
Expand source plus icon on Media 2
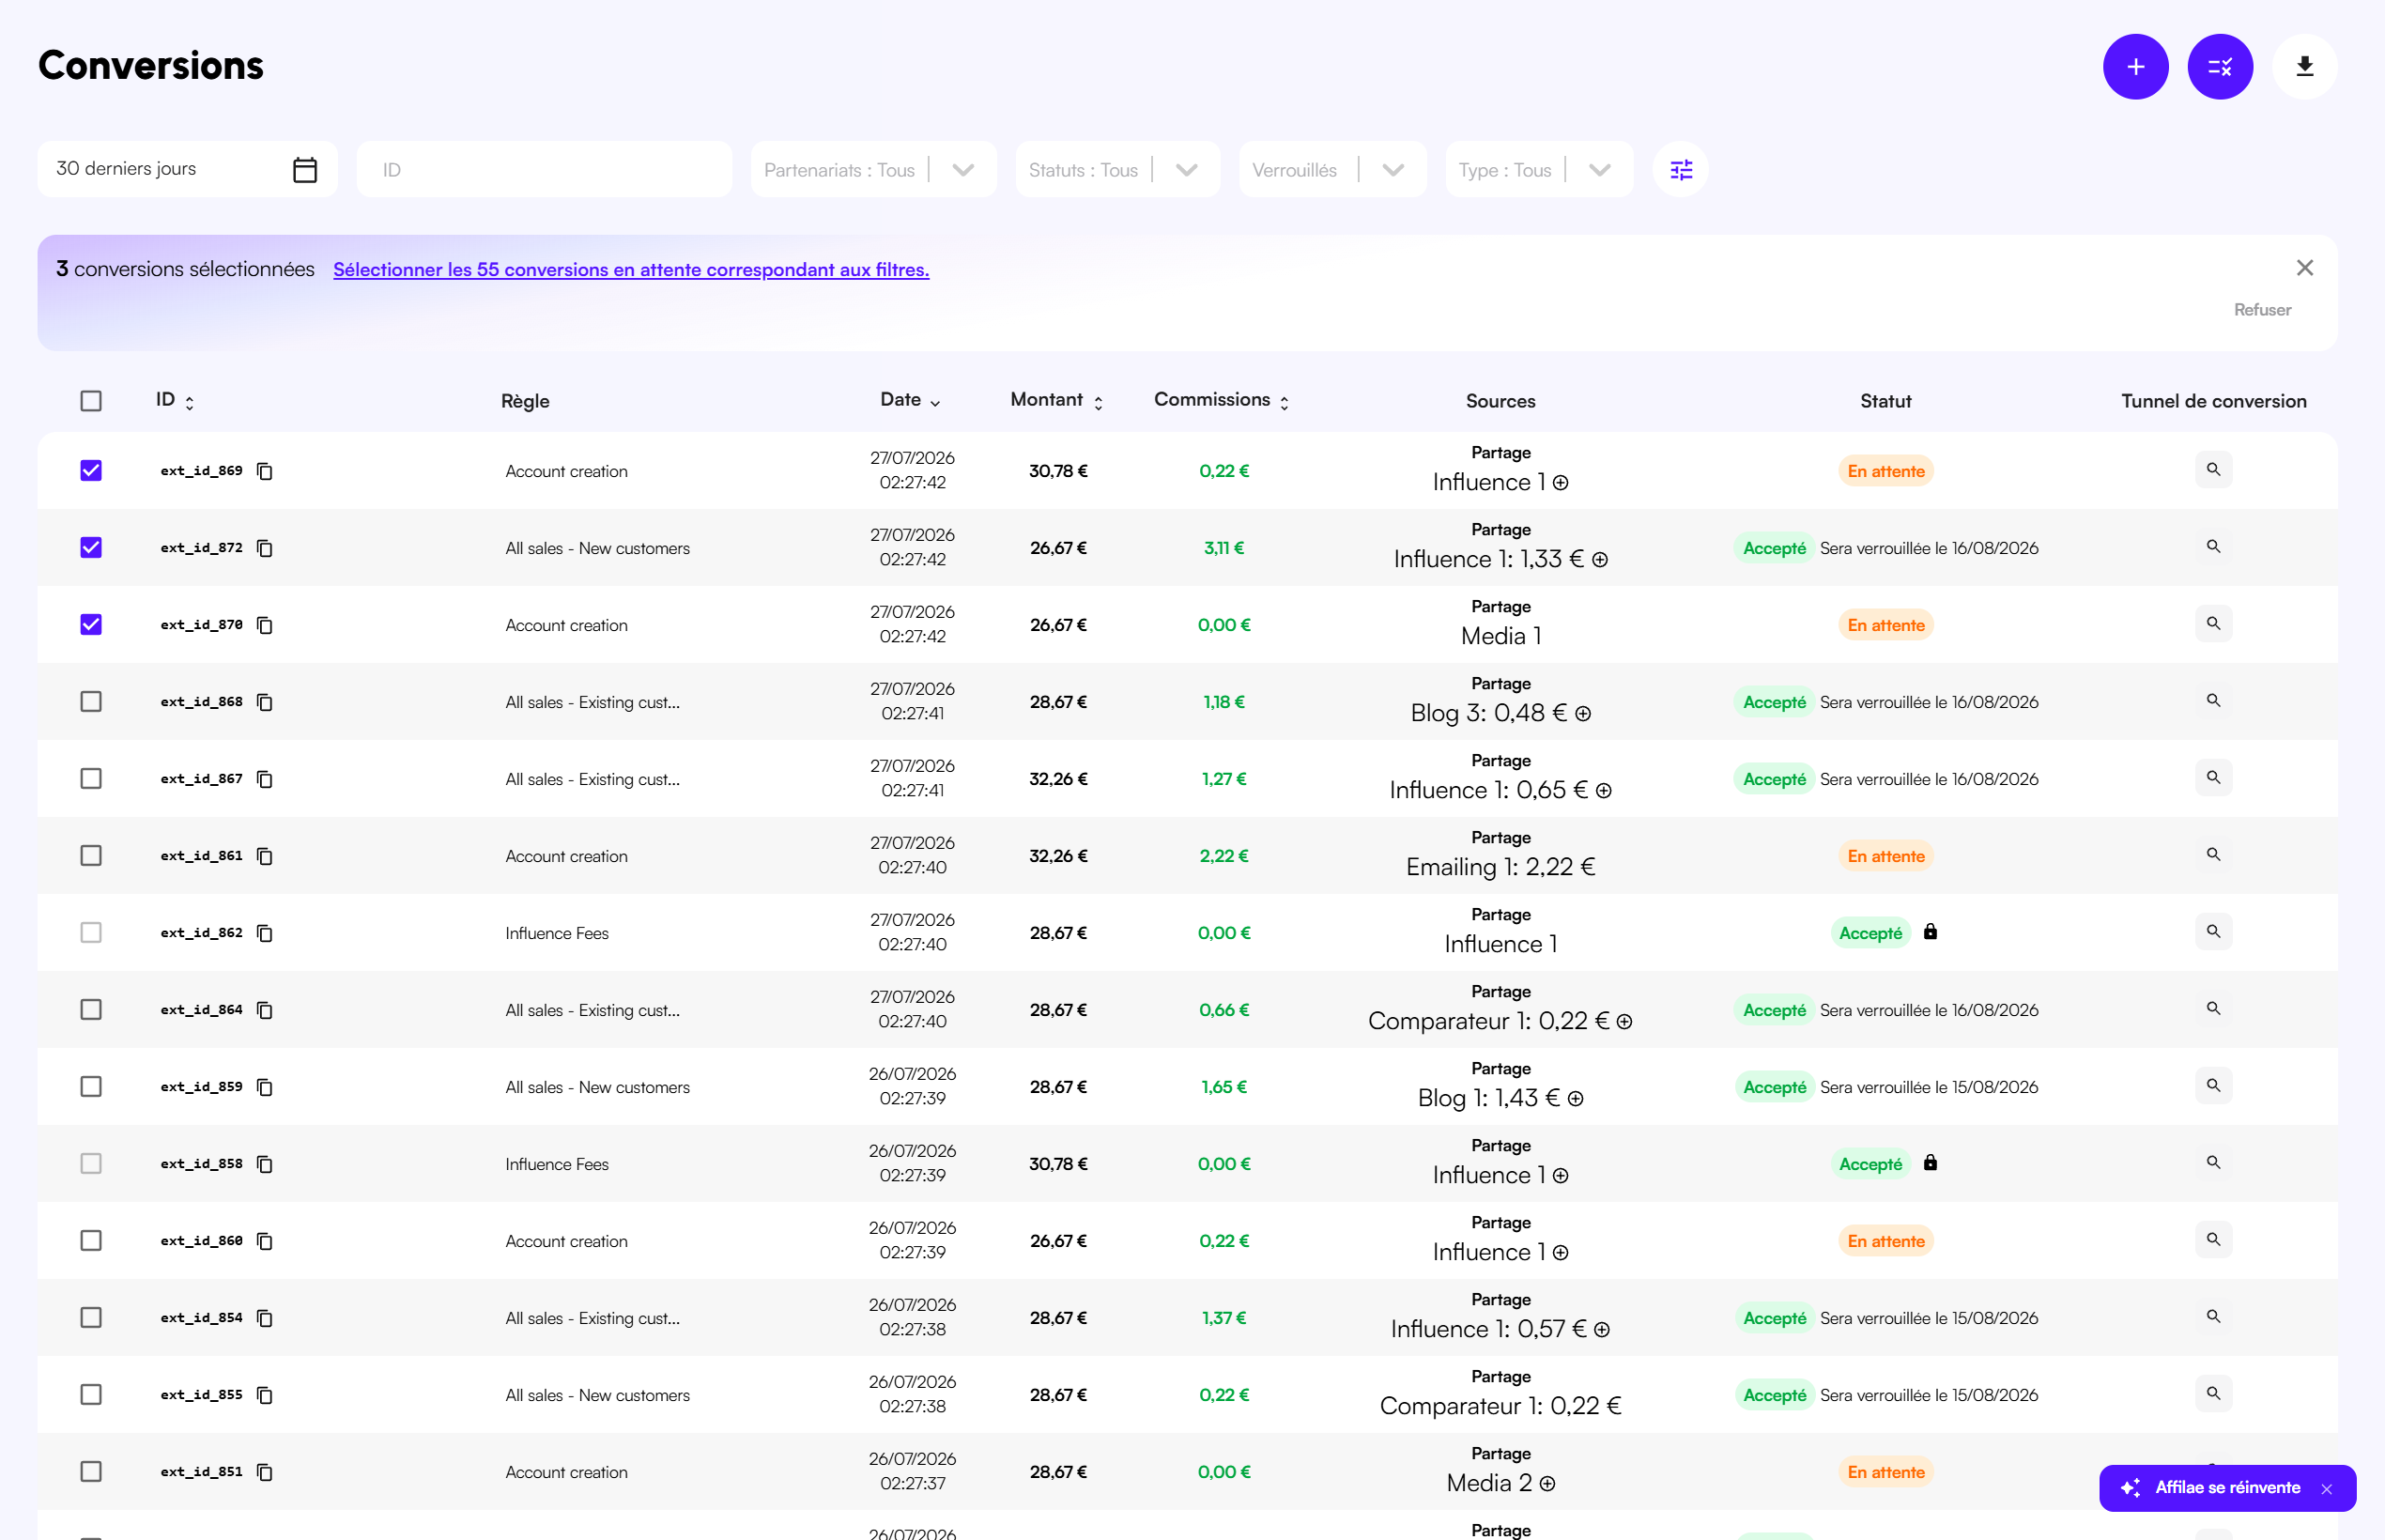[x=1547, y=1484]
